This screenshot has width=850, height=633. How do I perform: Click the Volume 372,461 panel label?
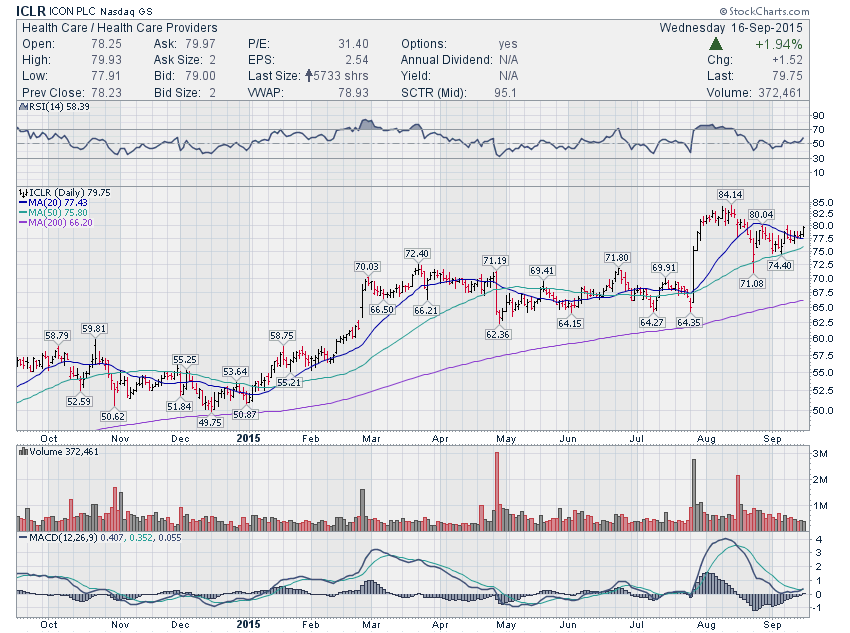[59, 451]
